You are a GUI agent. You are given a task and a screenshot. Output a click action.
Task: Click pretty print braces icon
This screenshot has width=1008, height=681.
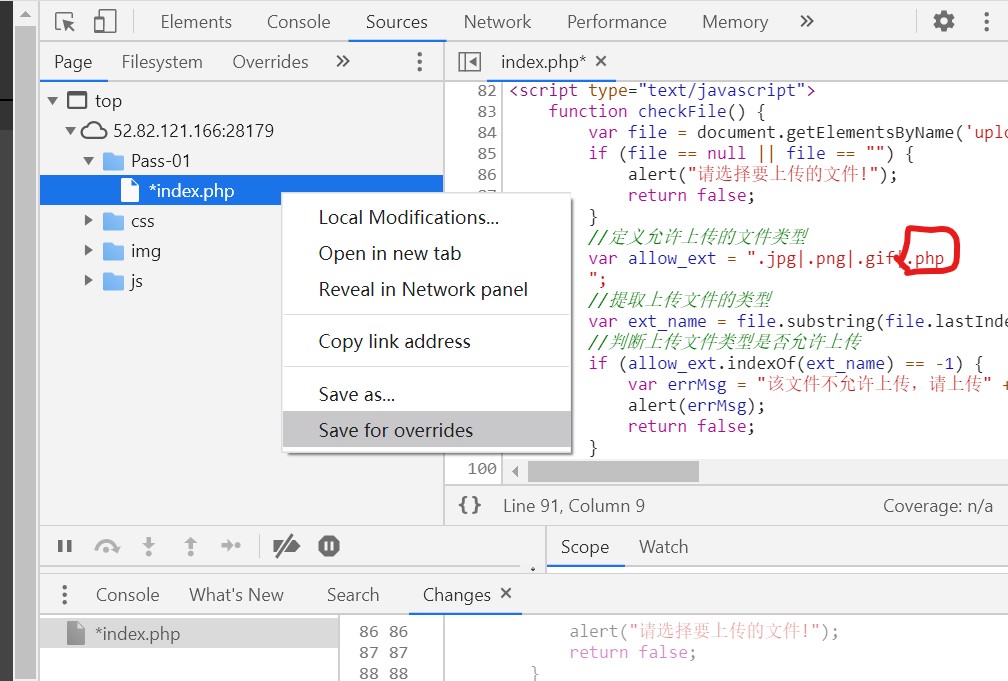click(x=469, y=505)
